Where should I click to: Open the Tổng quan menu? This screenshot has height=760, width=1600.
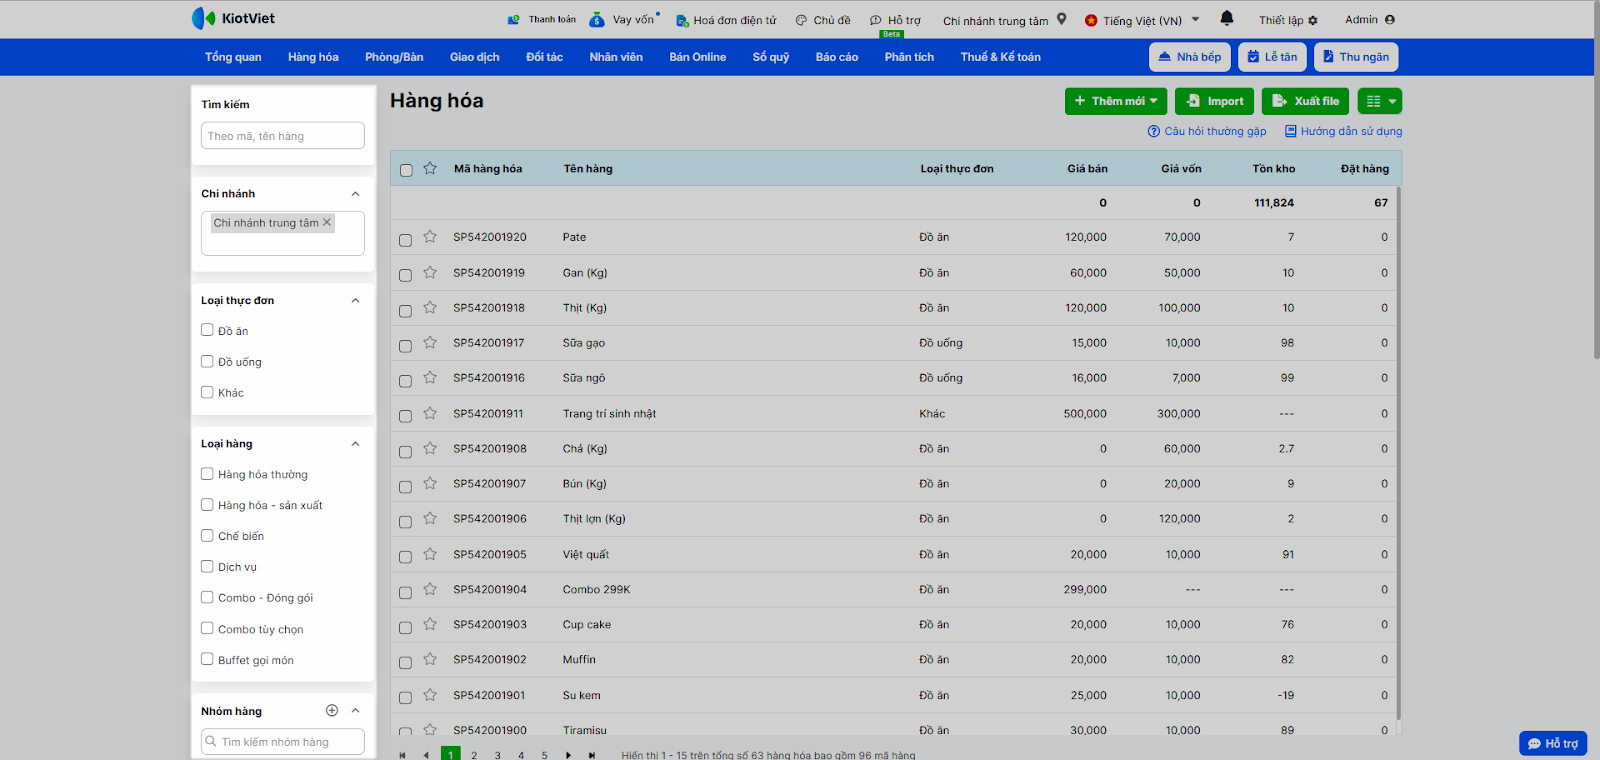233,57
